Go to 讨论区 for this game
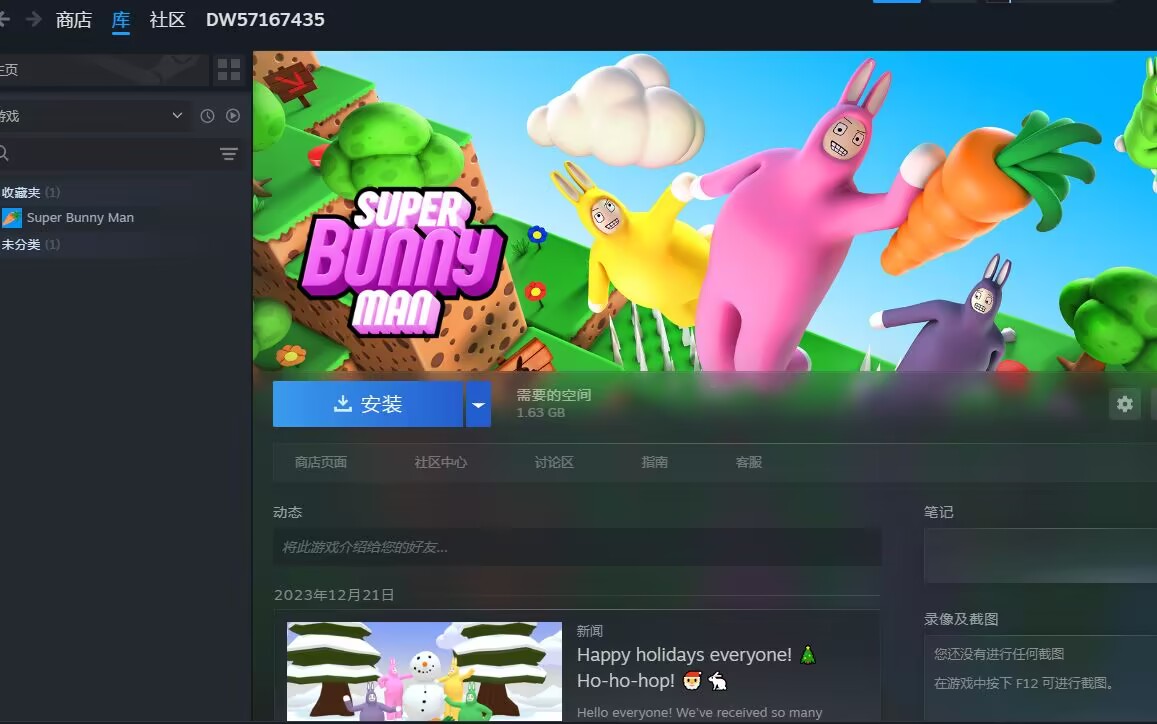The height and width of the screenshot is (724, 1157). point(554,462)
